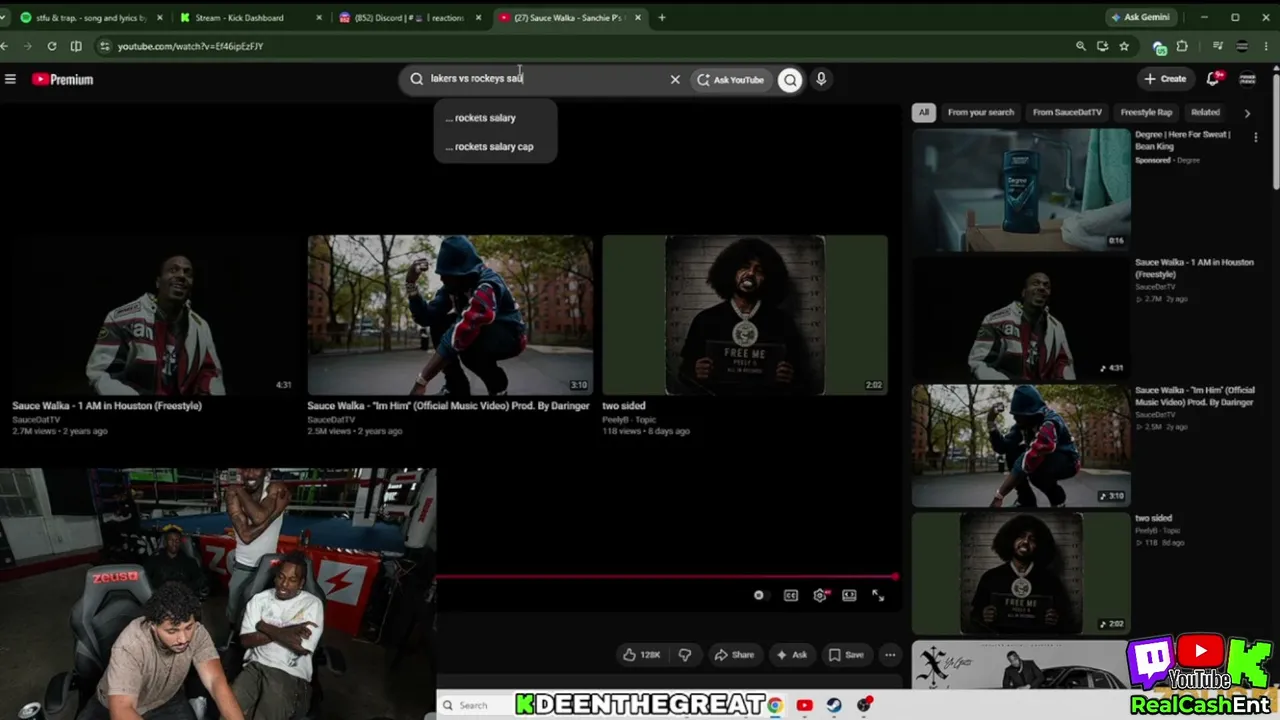Viewport: 1280px width, 720px height.
Task: Open Steam from the Windows taskbar
Action: pyautogui.click(x=834, y=706)
